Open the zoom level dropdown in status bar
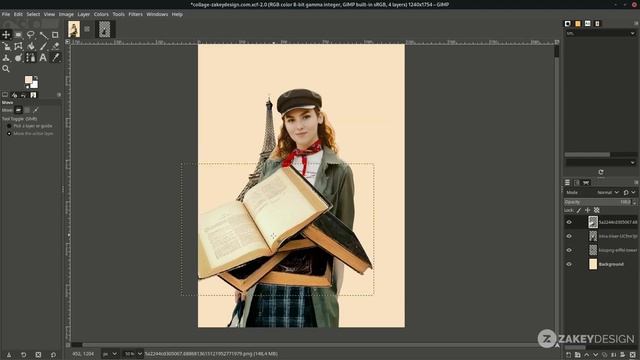The image size is (640, 360). coord(133,354)
